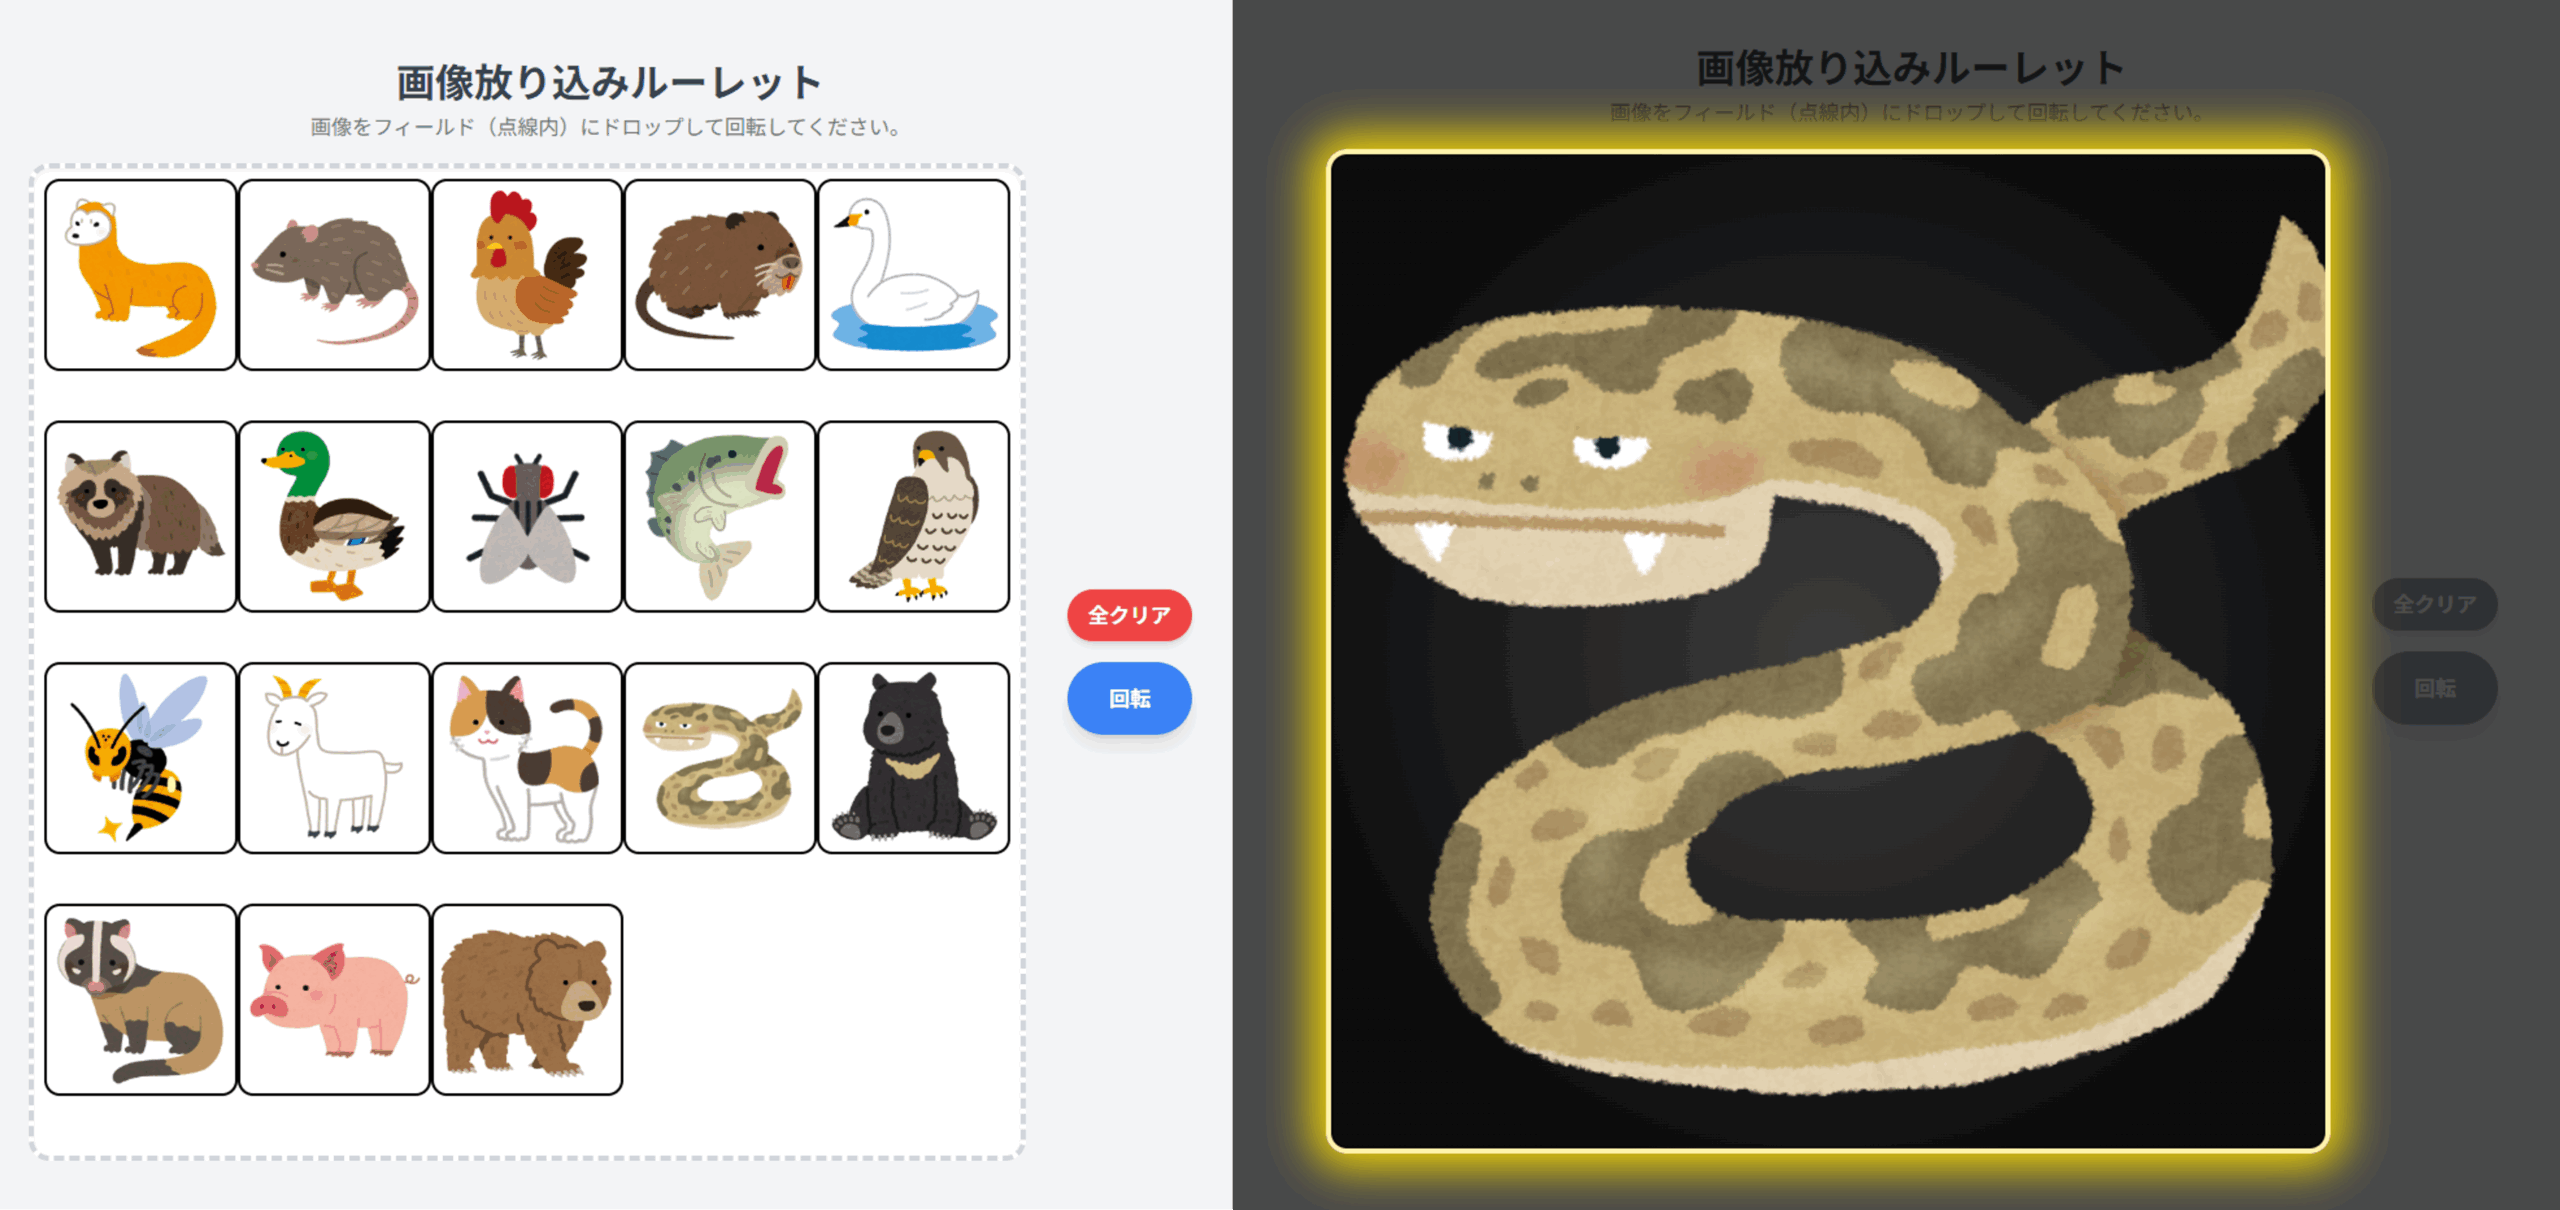Pick the calico cat image card

(x=527, y=758)
